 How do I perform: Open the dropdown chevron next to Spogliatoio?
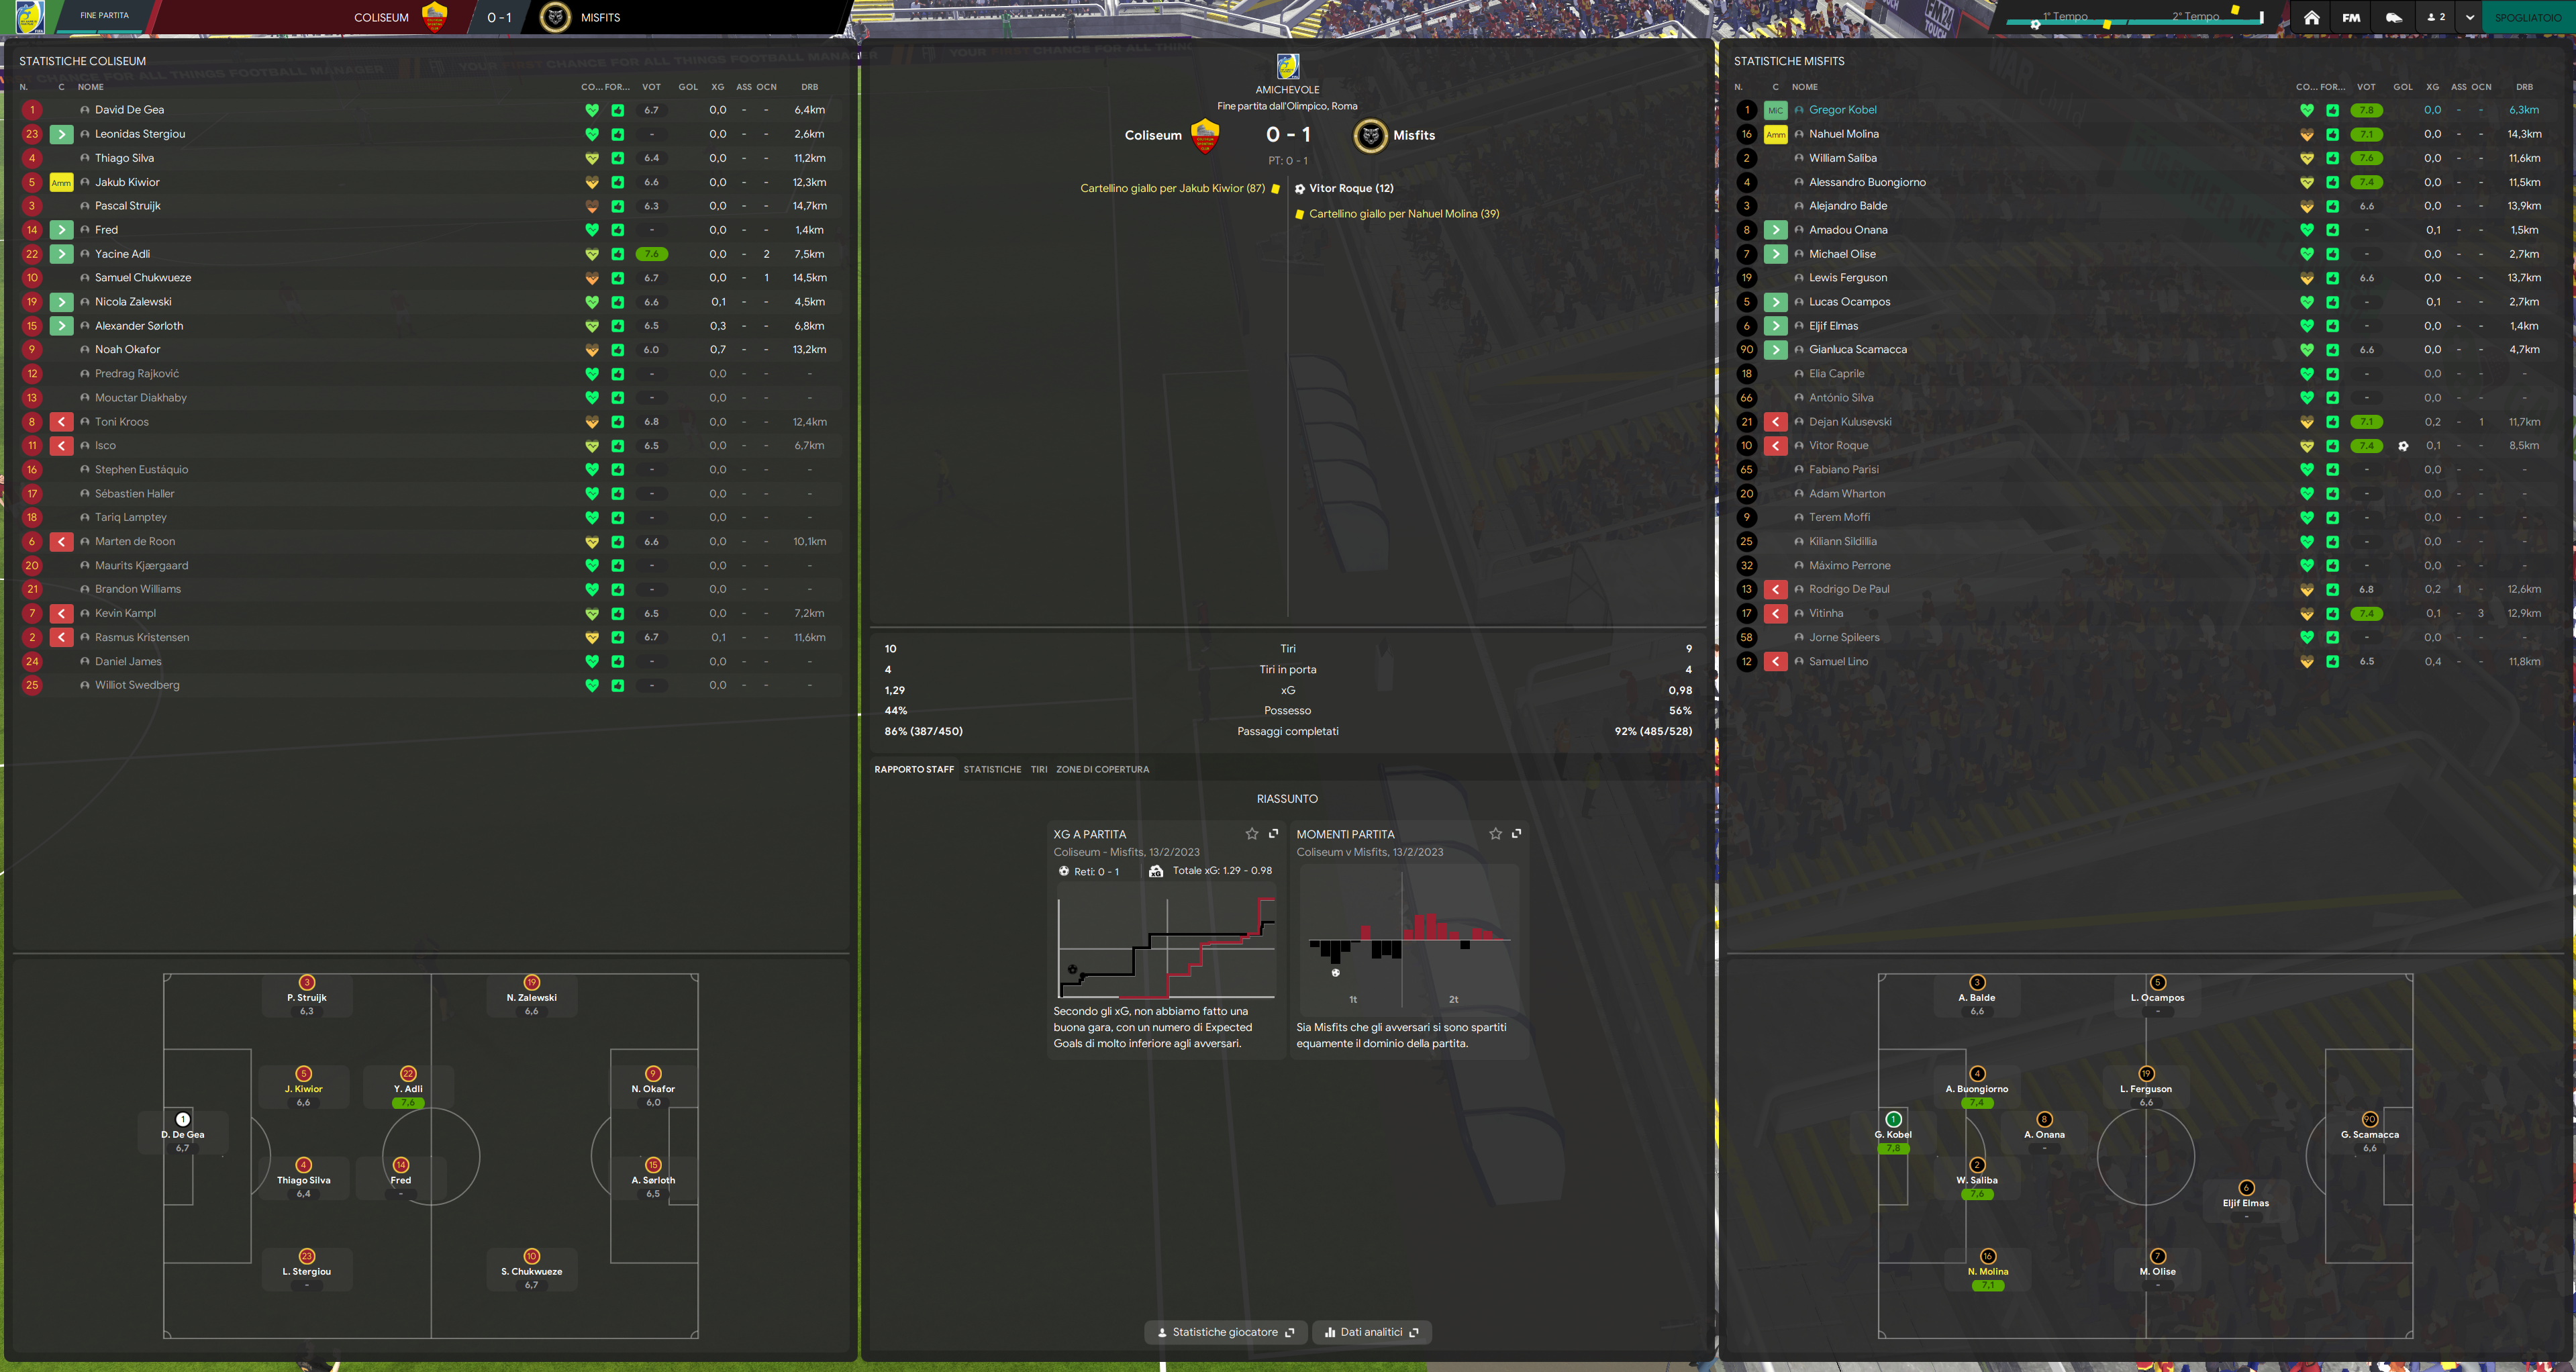2469,17
